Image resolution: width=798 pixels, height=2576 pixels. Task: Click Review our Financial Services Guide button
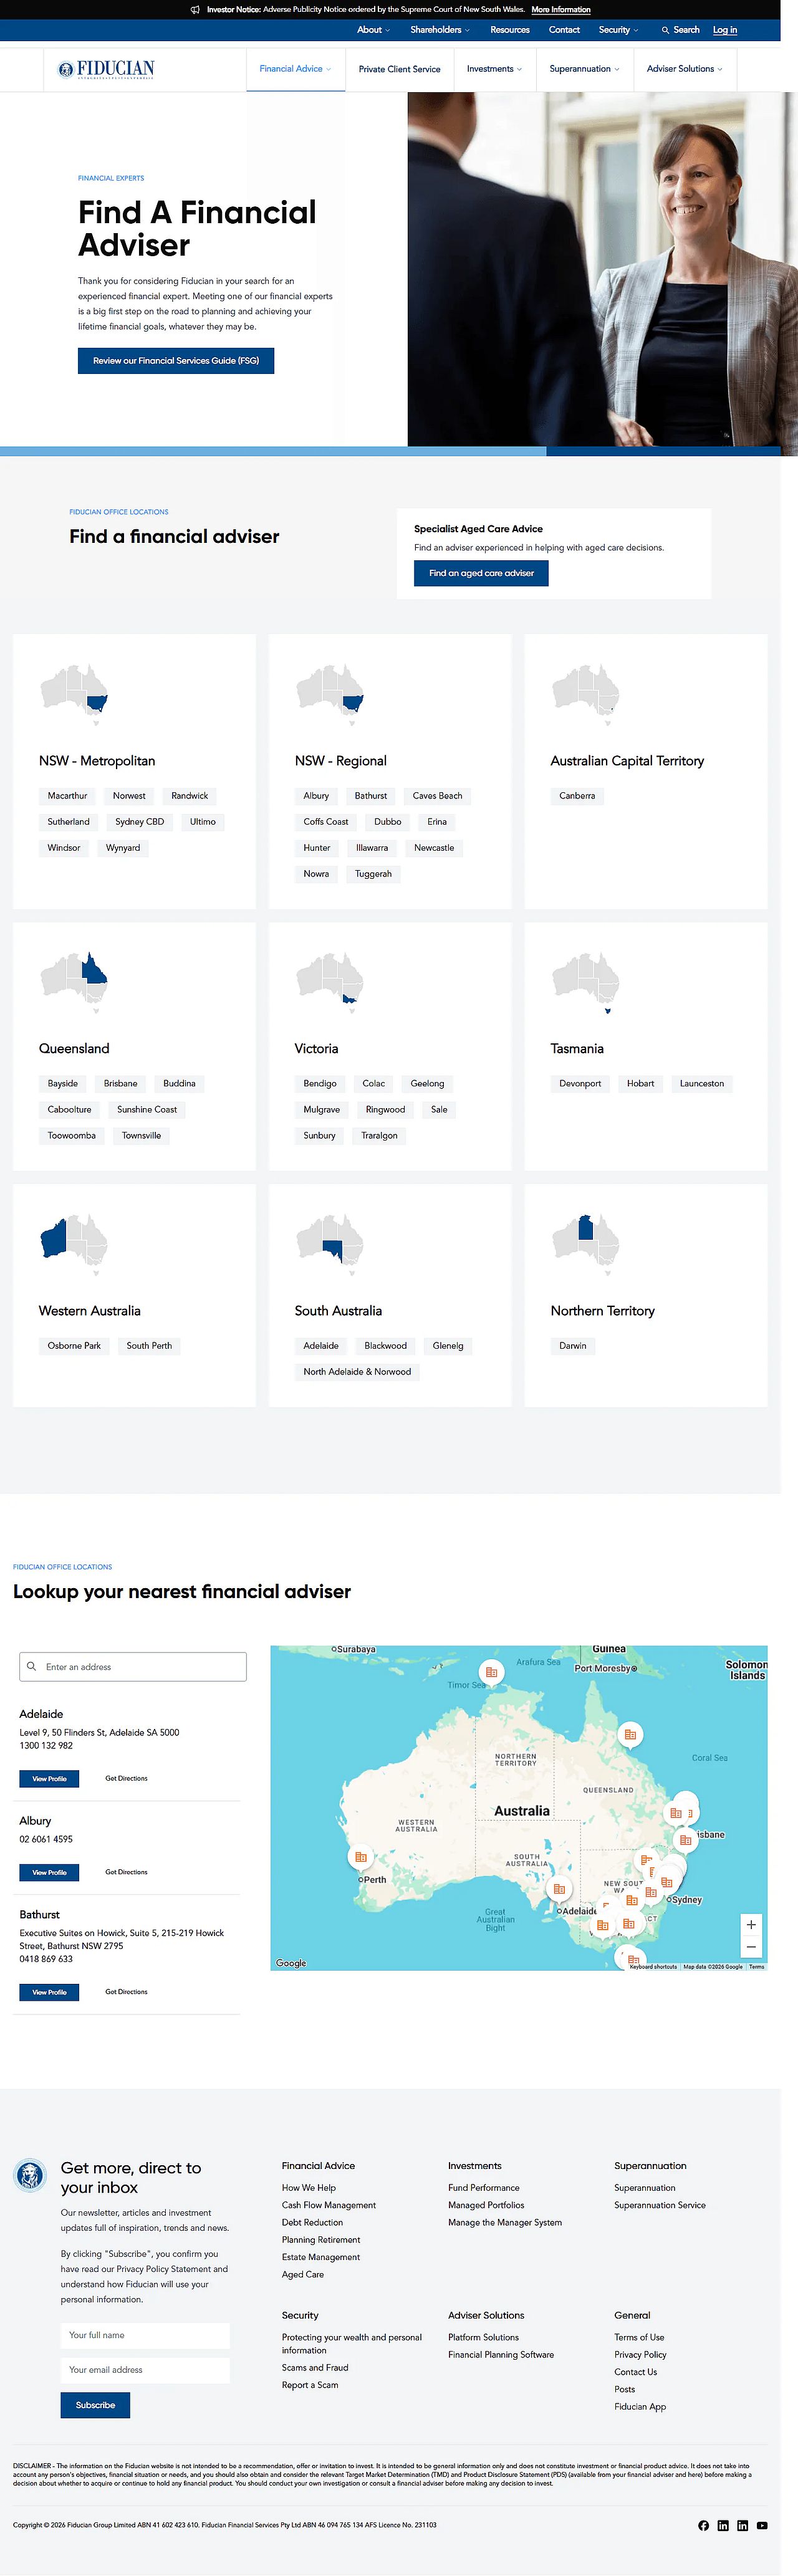(176, 361)
